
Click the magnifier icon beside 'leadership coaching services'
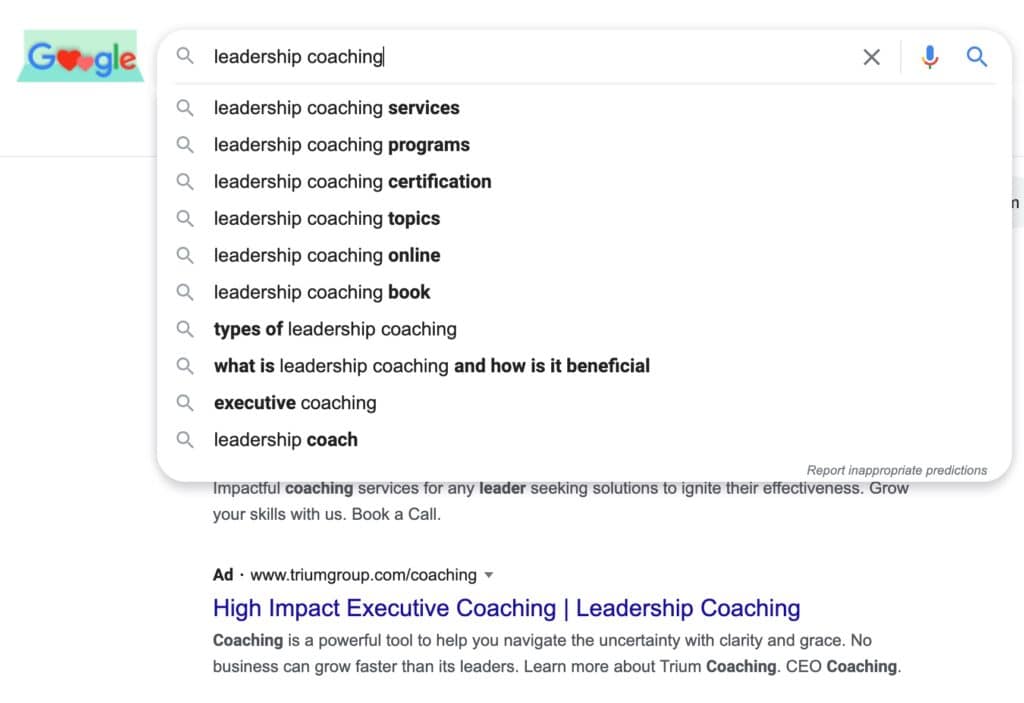185,108
